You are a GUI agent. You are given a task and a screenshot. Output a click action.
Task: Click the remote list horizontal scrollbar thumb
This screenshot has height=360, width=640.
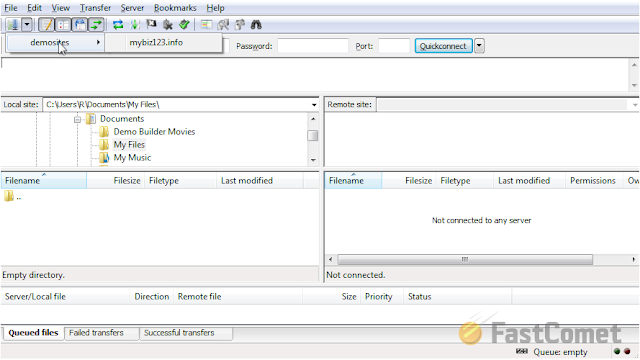pos(465,260)
